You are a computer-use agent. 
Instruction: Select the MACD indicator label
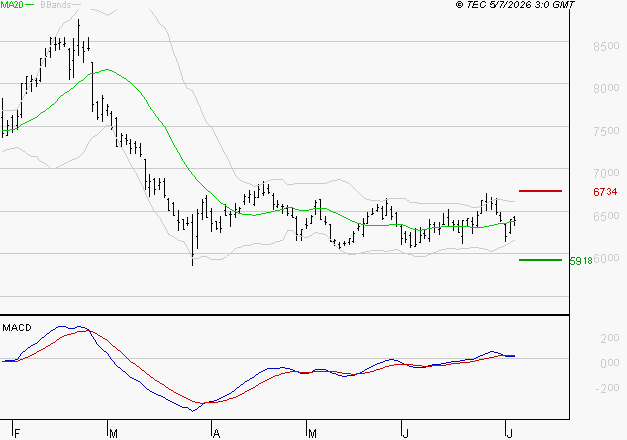pos(17,328)
